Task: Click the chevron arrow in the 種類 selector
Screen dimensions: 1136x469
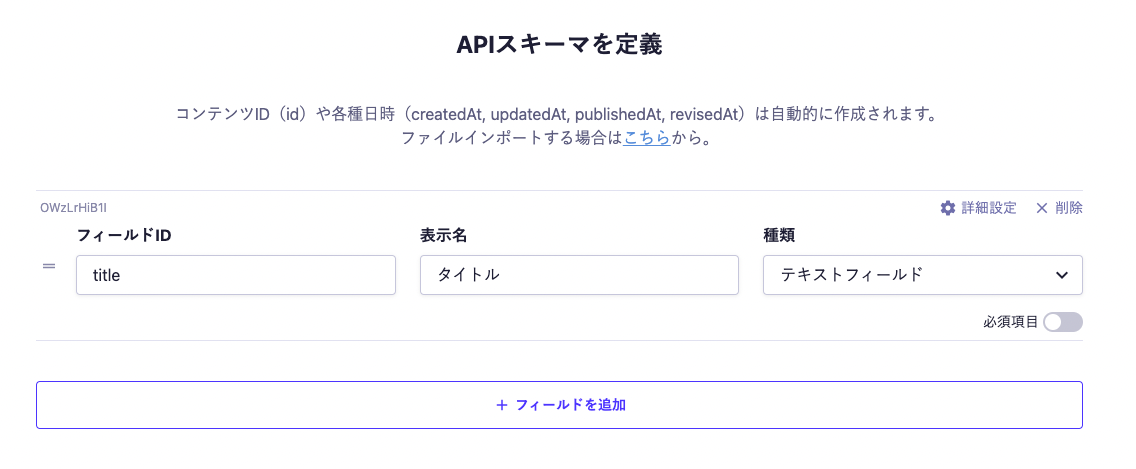Action: 1062,275
